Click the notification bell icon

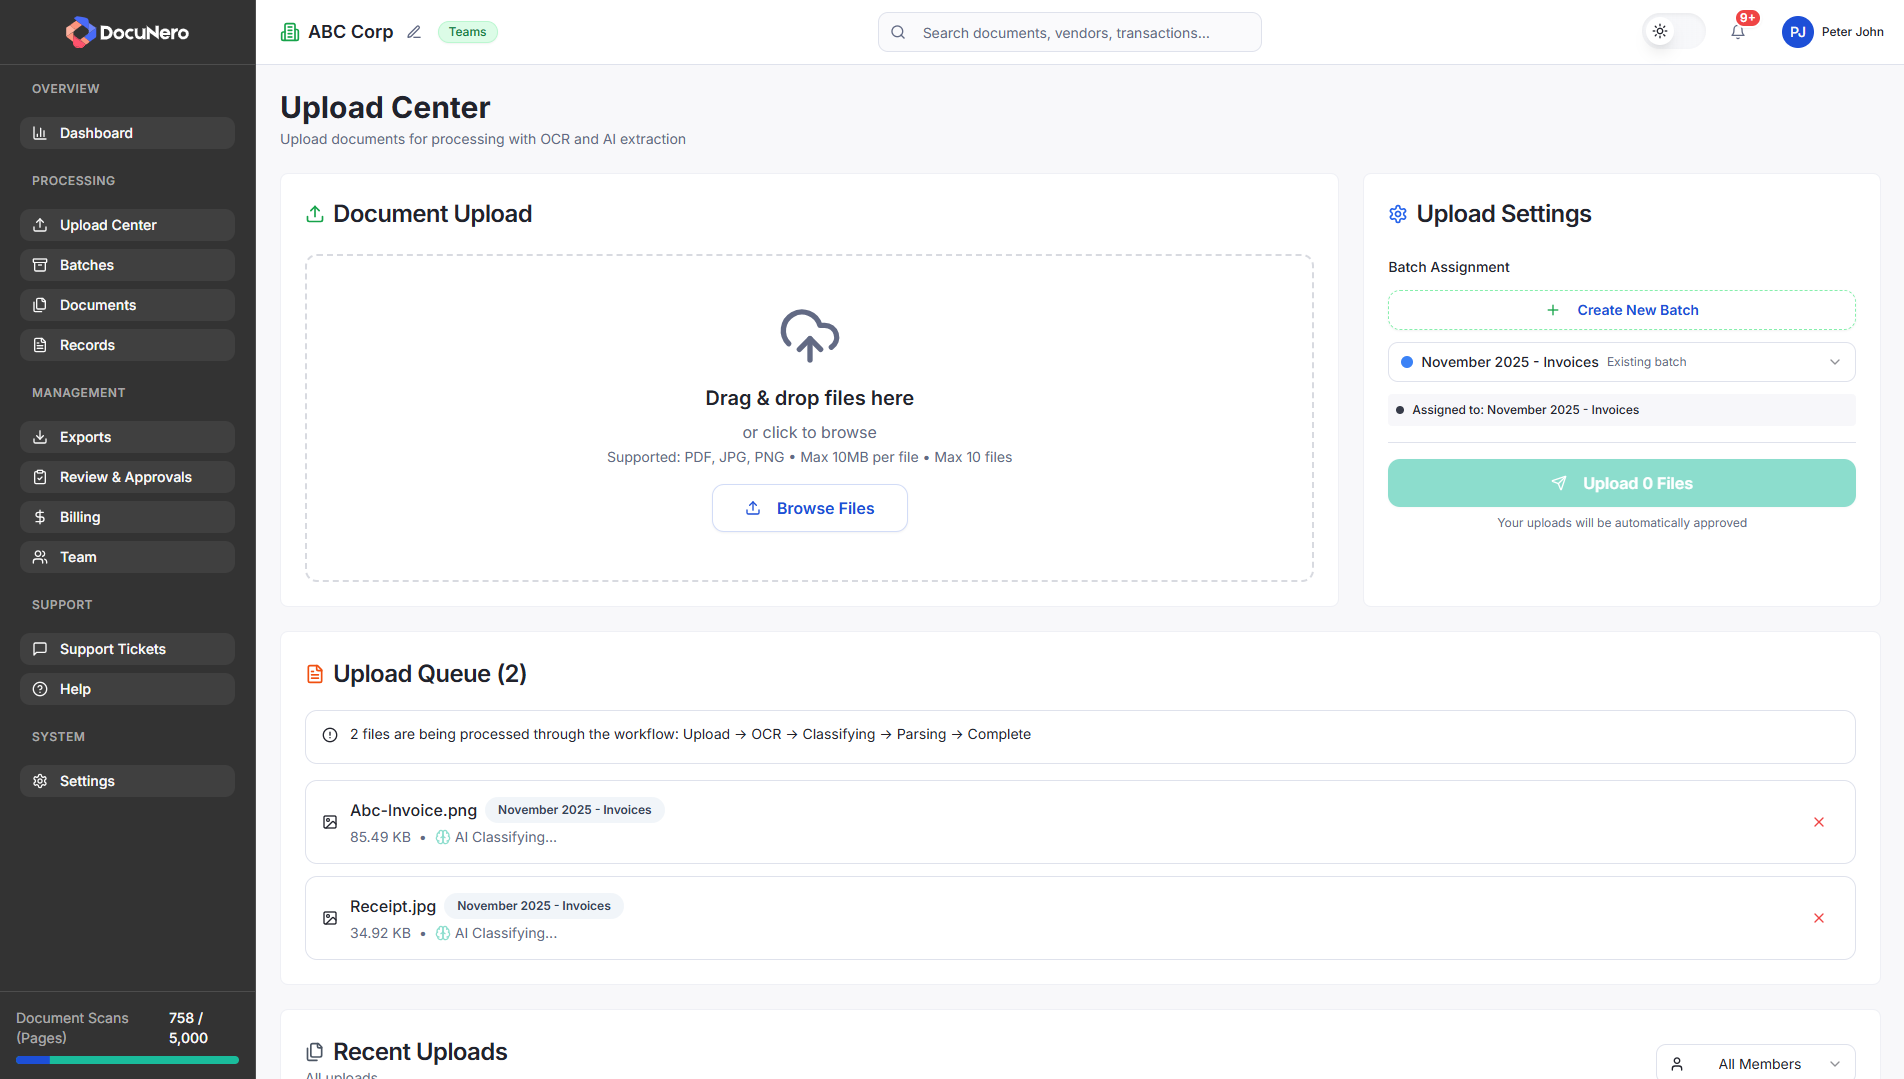coord(1738,31)
